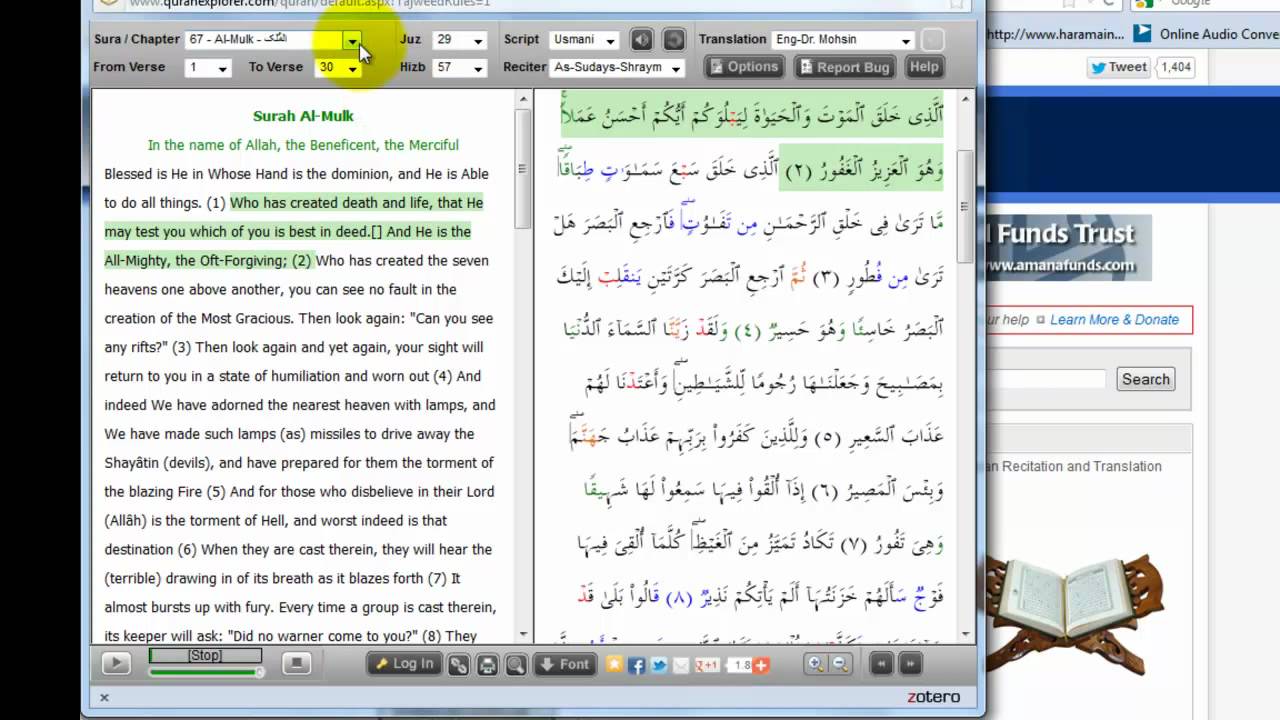Click the haramain bookmark link

pos(1056,34)
